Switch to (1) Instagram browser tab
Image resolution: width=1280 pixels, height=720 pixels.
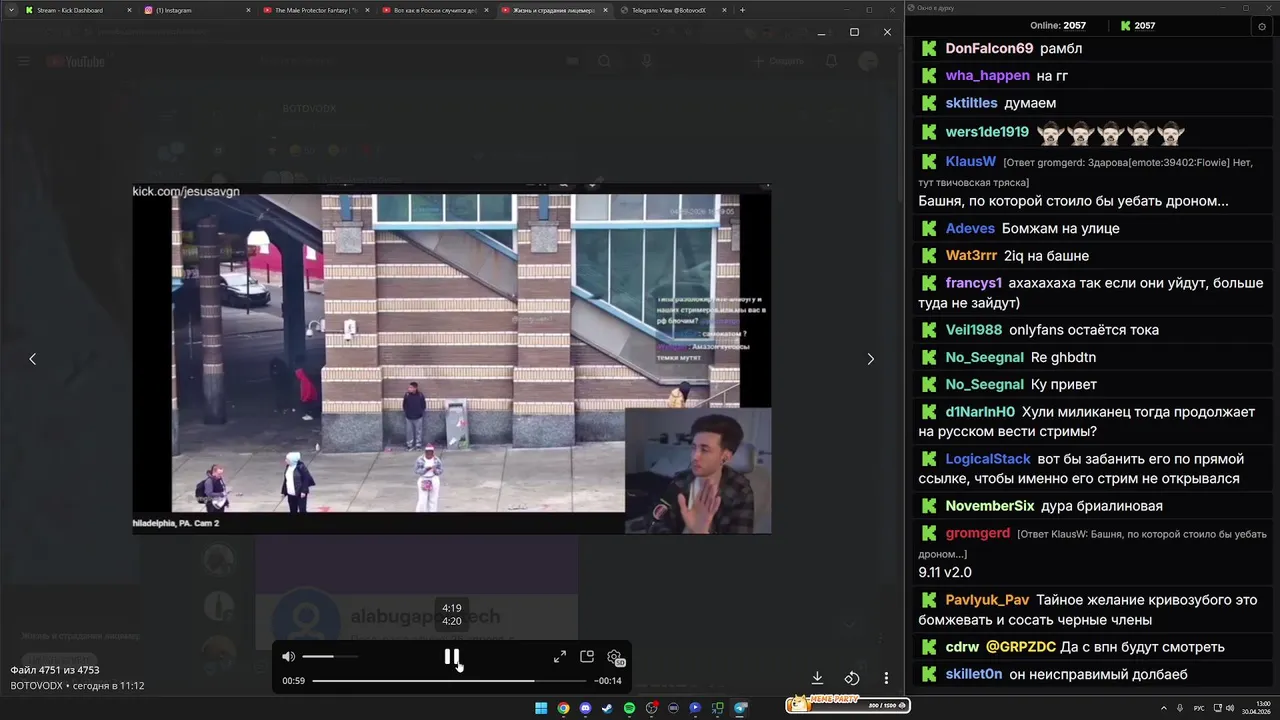click(197, 10)
